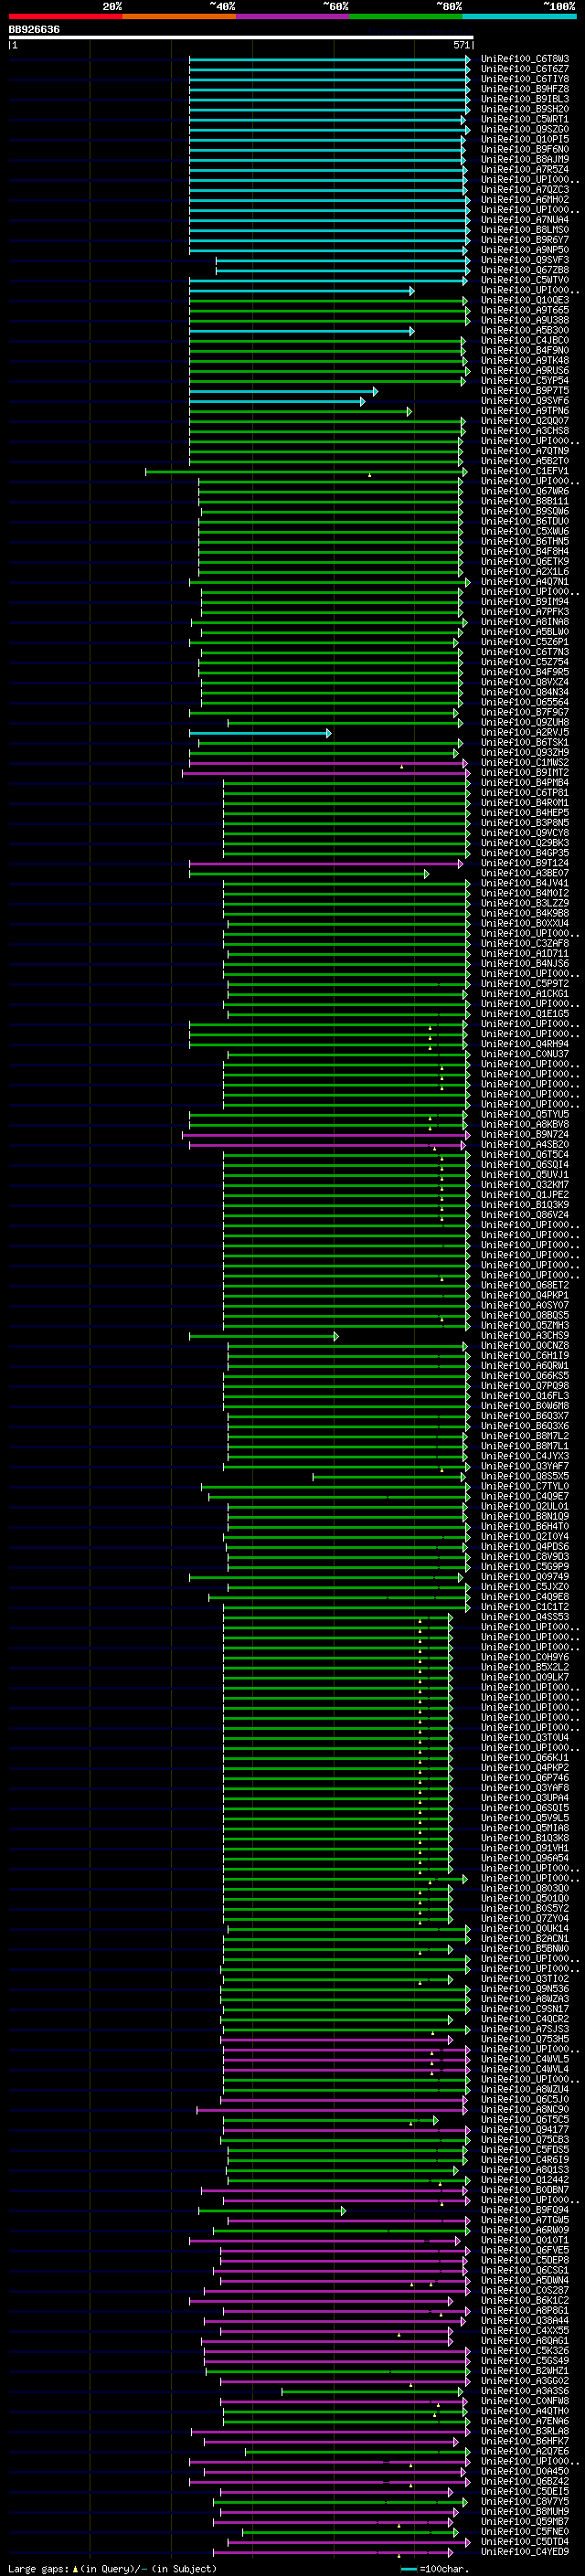Click the short cyan bar for UniRef100_Q9SVF6
585x2576 pixels.
277,401
